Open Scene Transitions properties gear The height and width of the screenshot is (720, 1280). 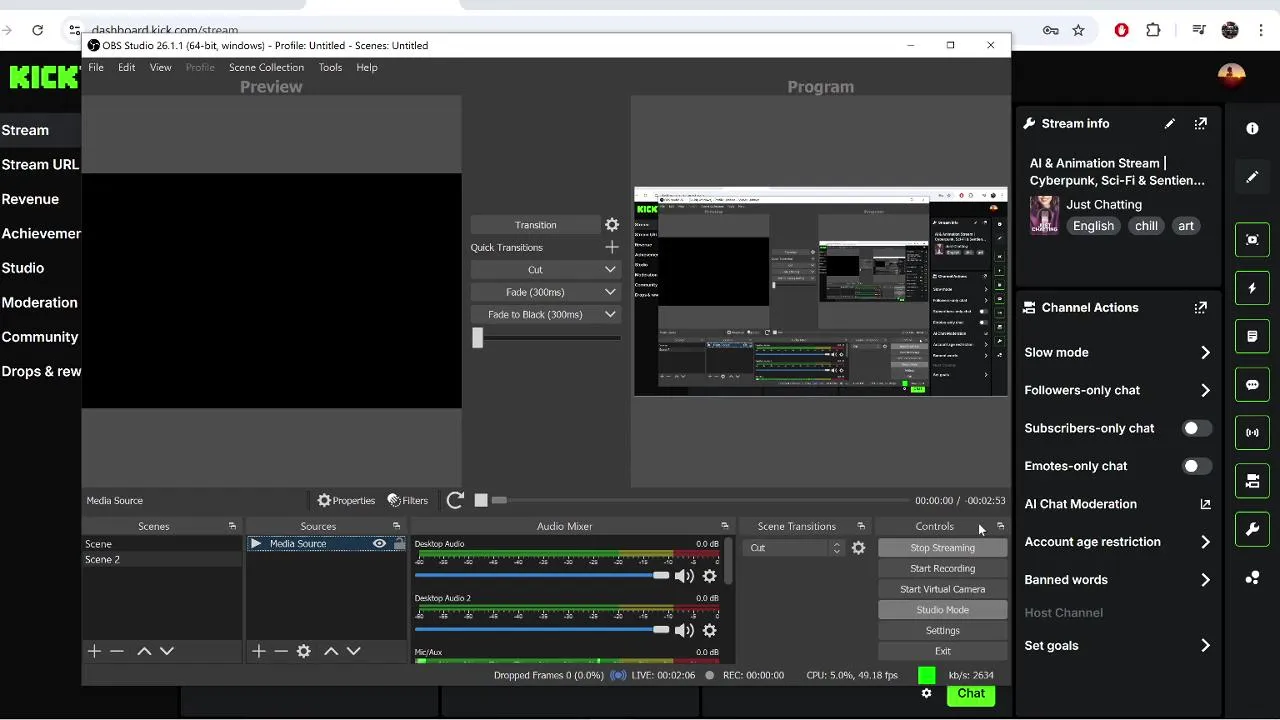tap(858, 548)
